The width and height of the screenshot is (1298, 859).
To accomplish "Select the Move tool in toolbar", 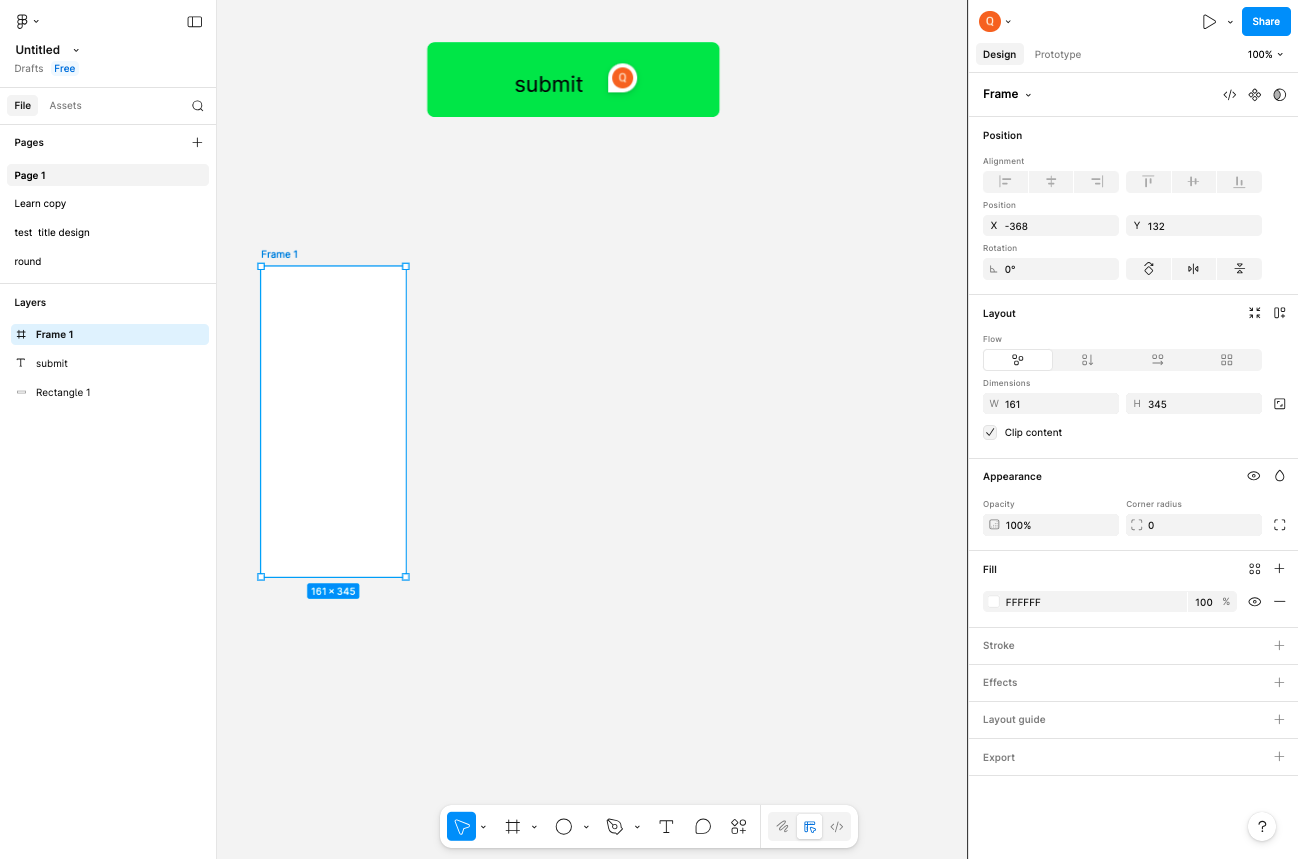I will tap(461, 827).
